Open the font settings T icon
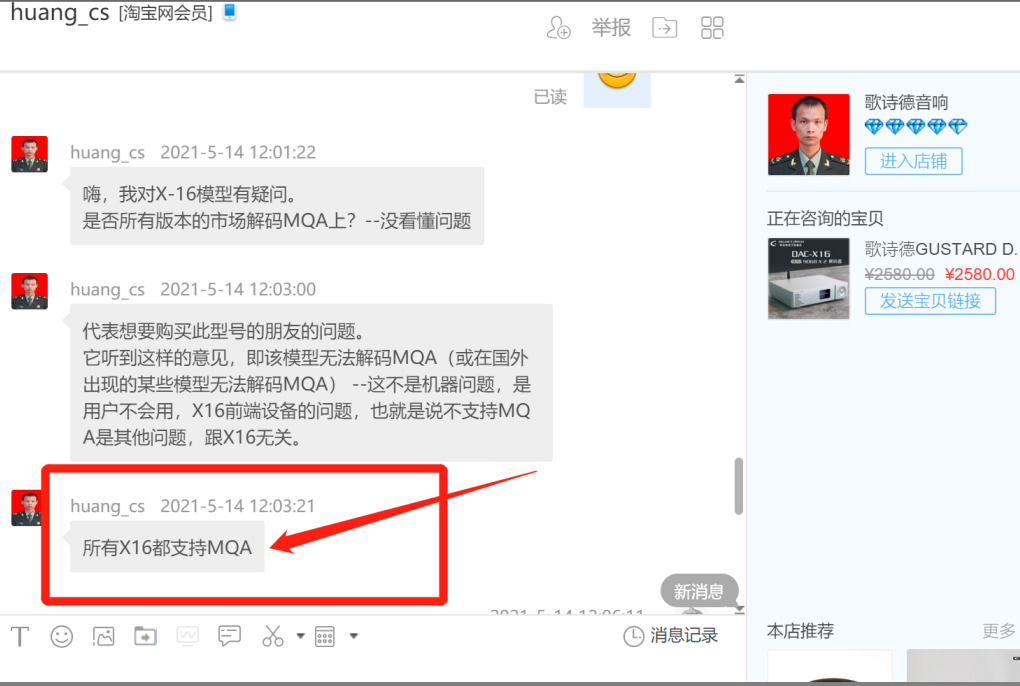The height and width of the screenshot is (686, 1020). point(20,637)
